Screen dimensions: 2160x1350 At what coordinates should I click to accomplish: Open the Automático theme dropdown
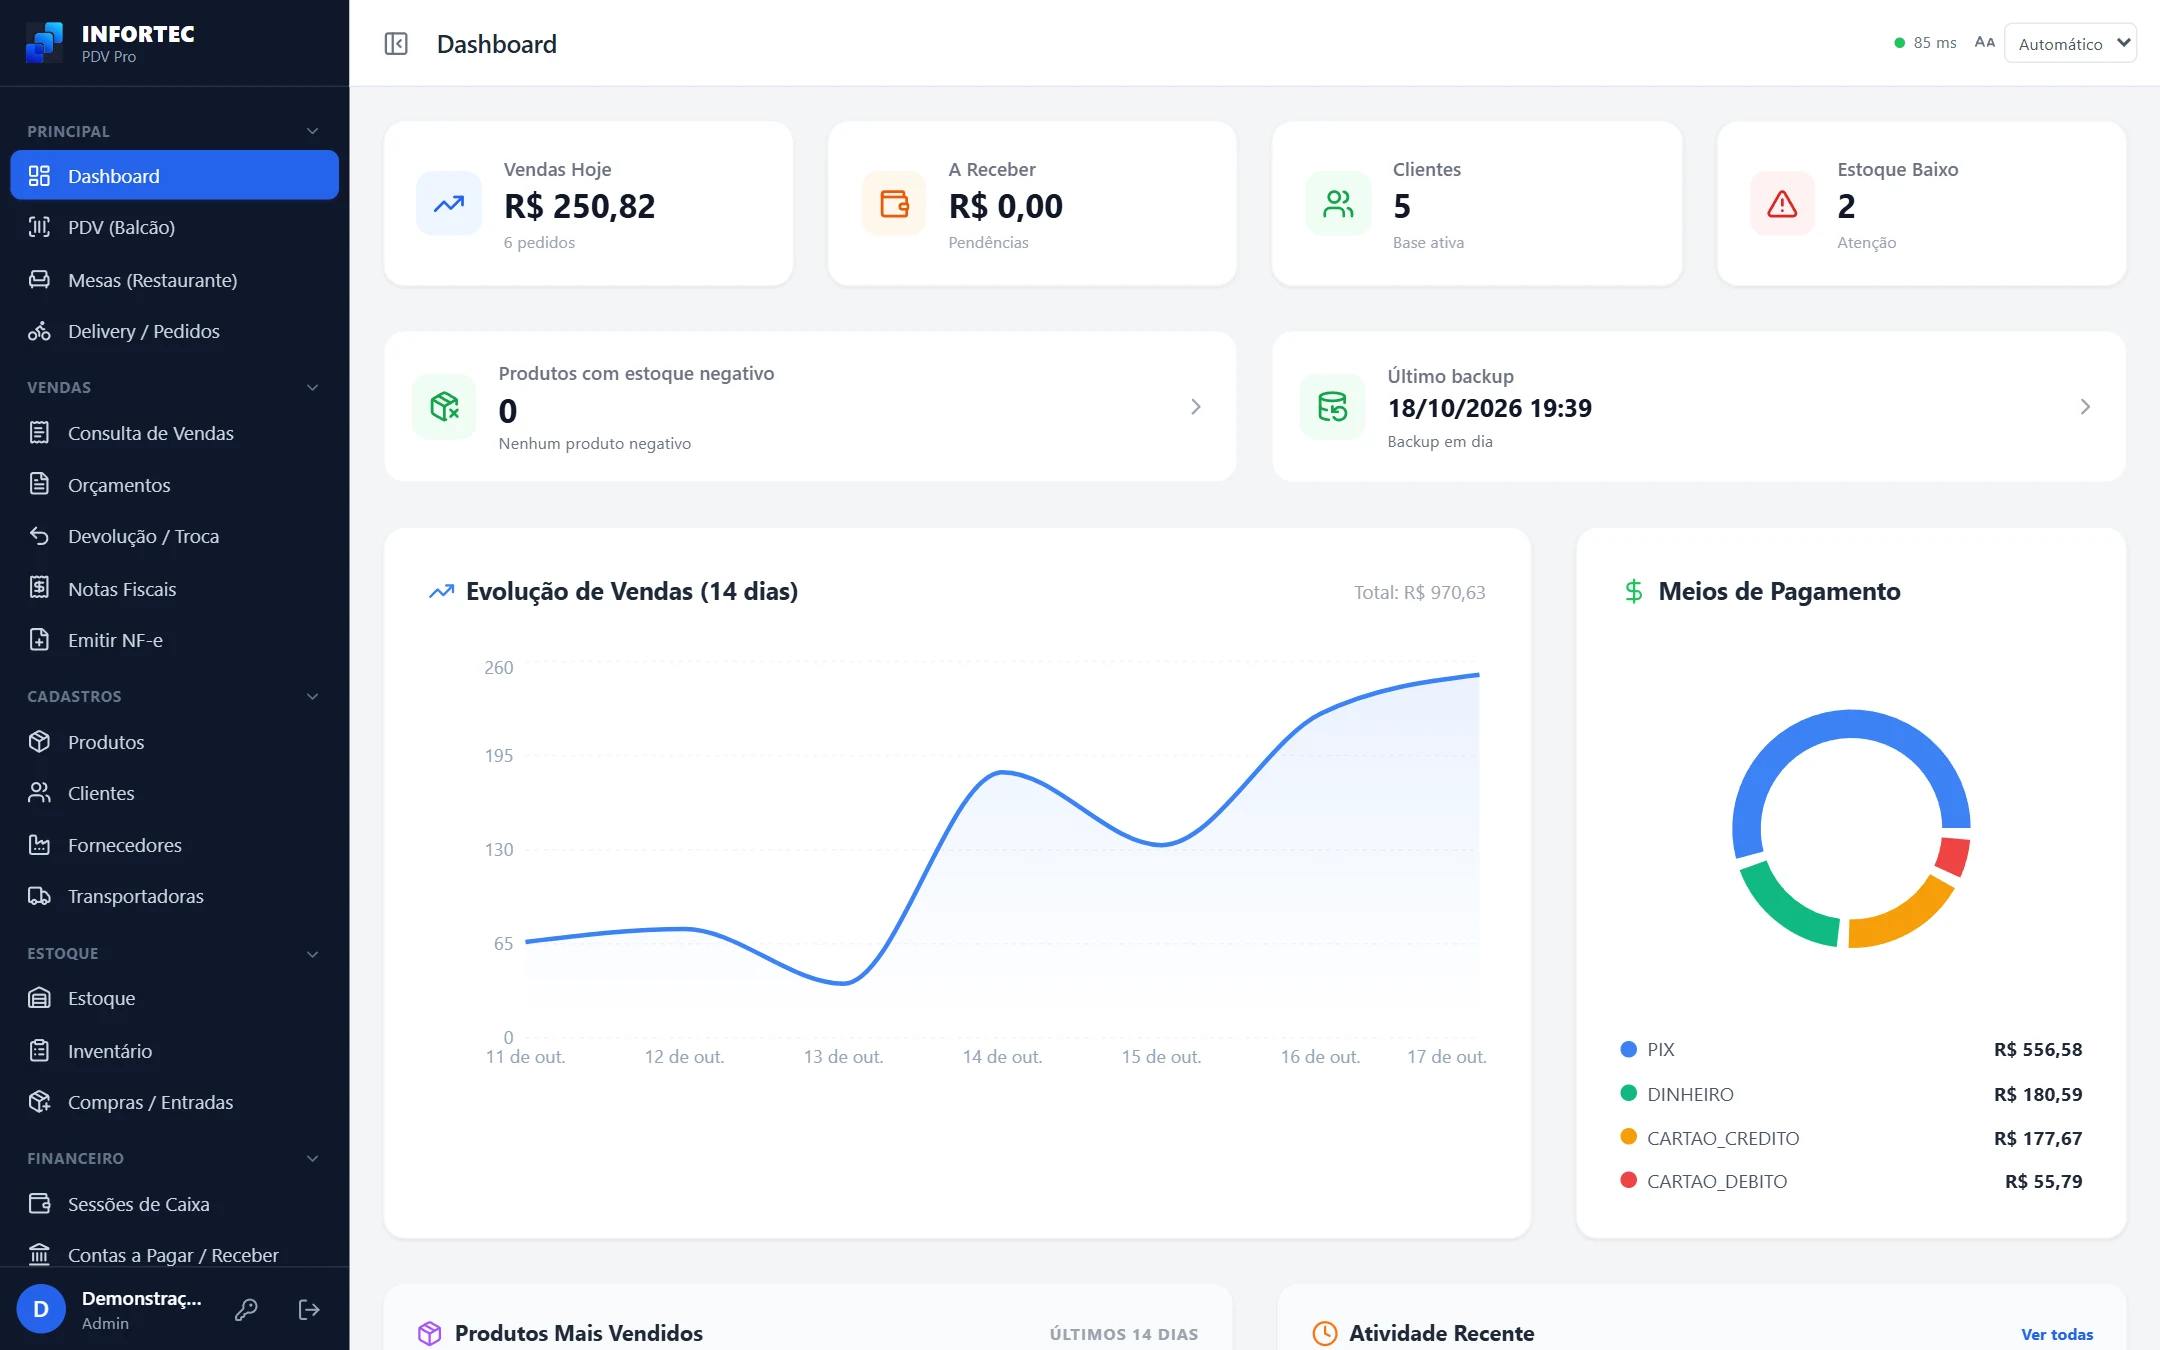pos(2070,43)
